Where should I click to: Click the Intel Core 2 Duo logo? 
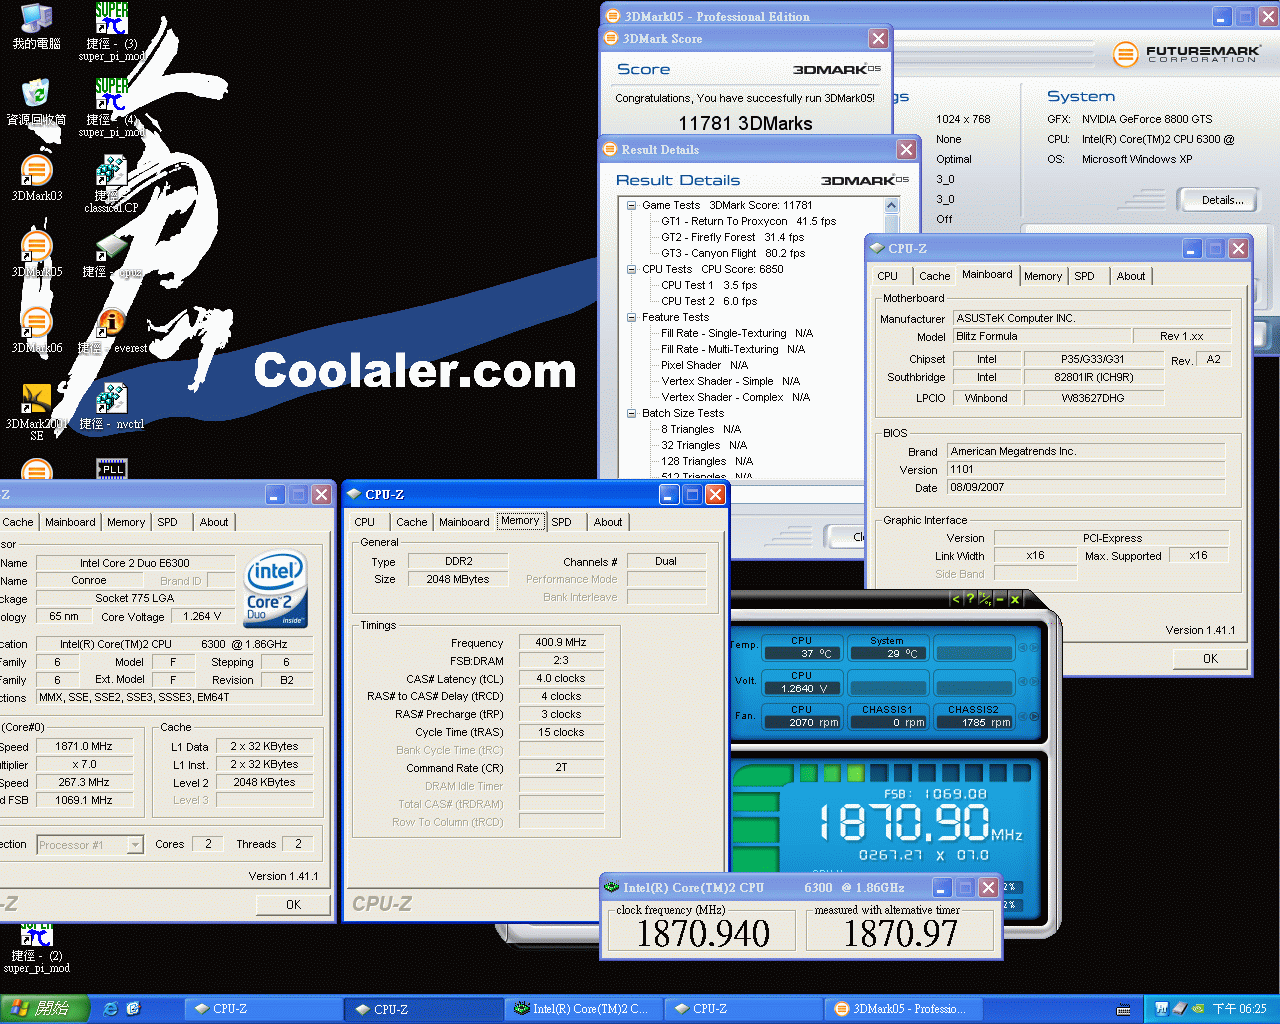pos(276,589)
